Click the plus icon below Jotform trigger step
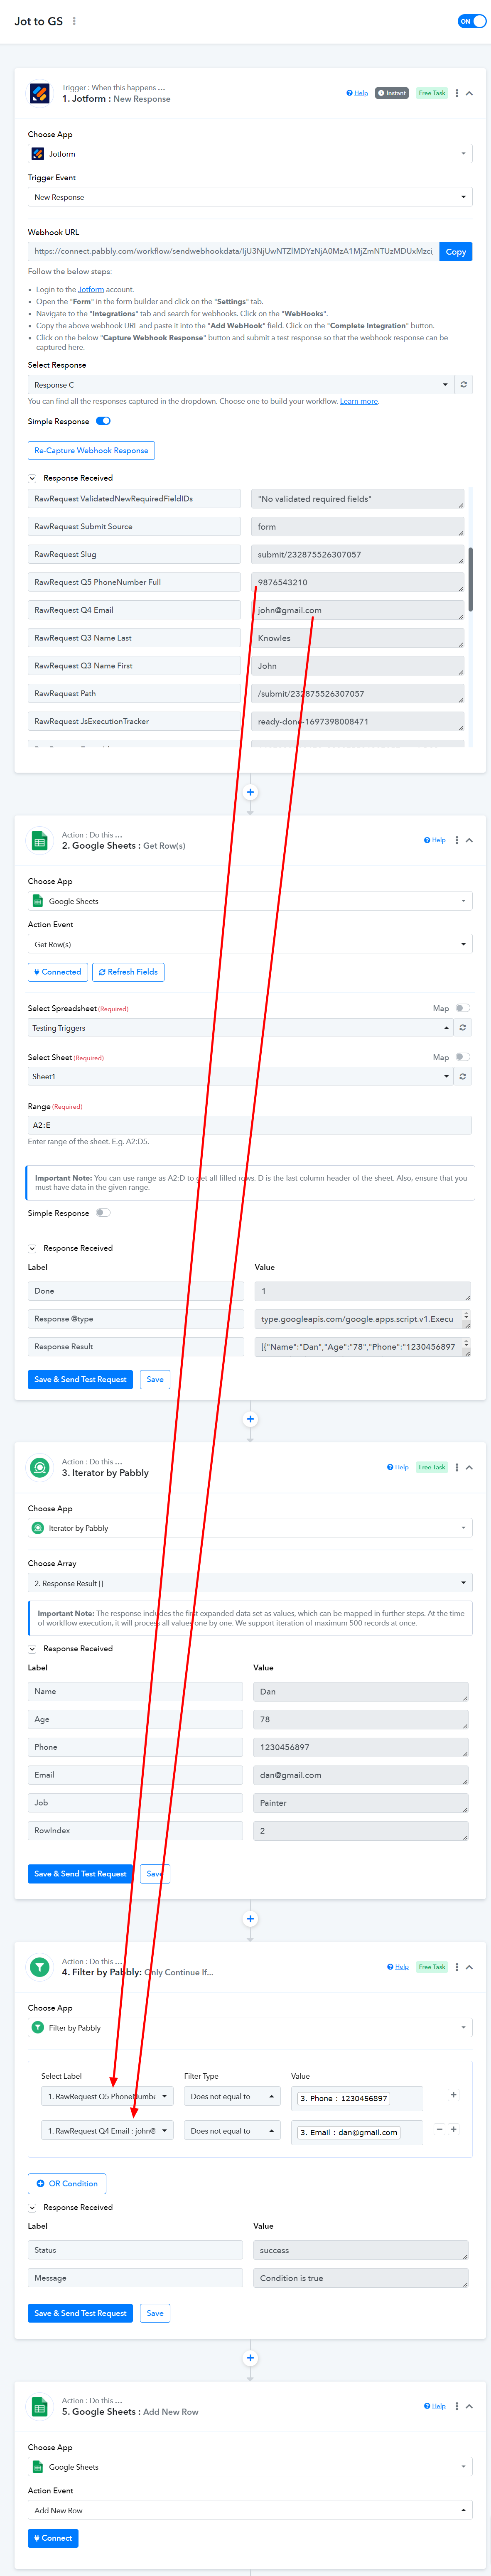 250,792
